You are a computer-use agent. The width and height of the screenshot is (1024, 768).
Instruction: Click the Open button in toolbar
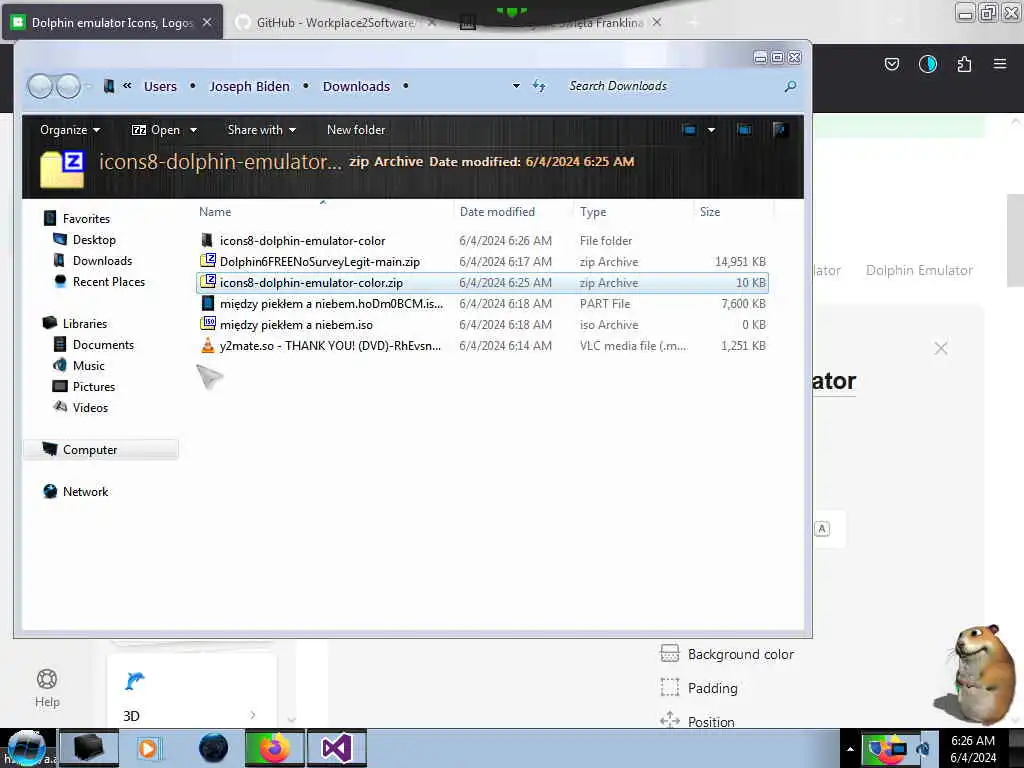pyautogui.click(x=155, y=129)
